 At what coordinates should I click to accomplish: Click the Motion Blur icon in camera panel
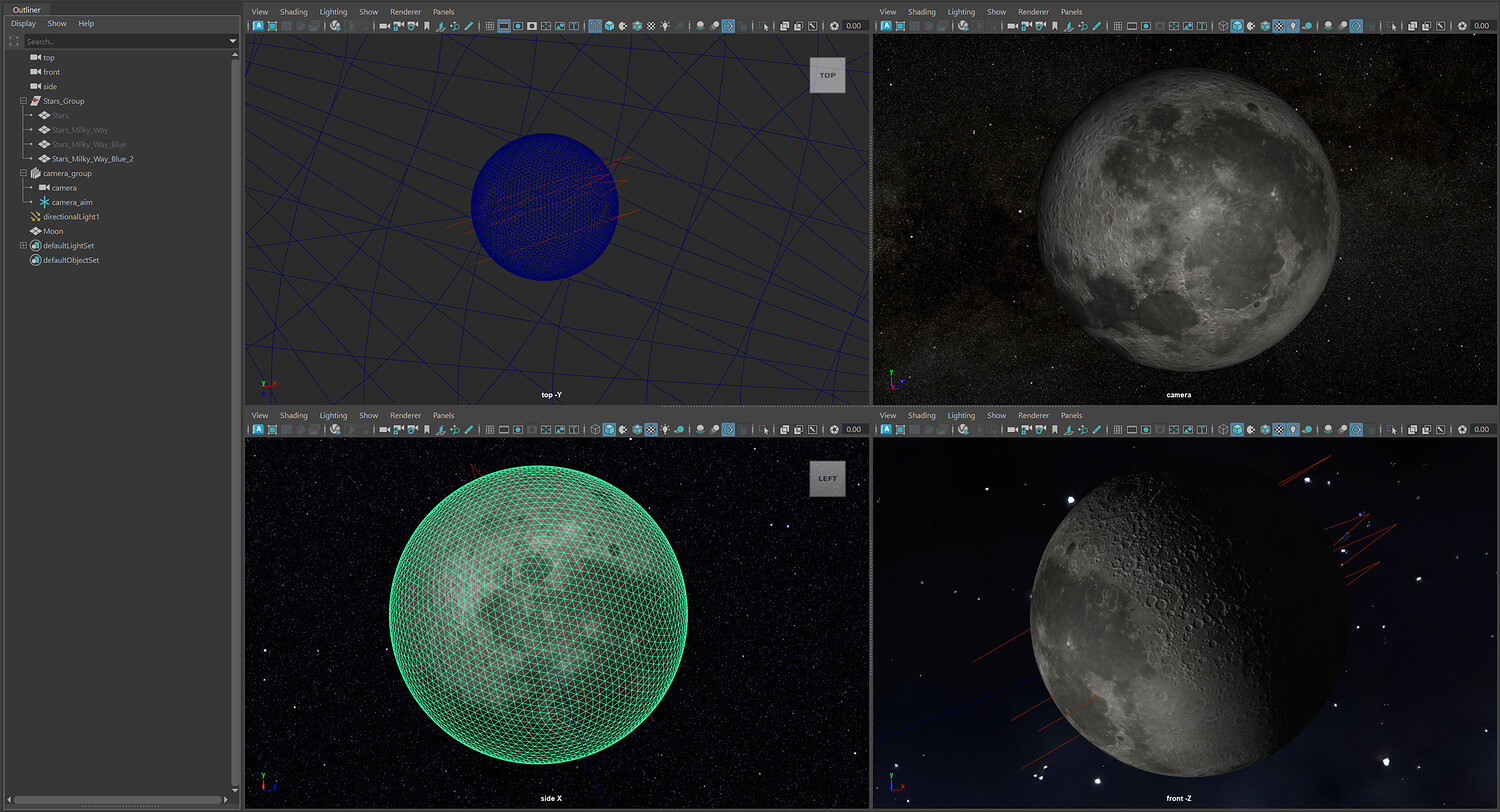1341,26
